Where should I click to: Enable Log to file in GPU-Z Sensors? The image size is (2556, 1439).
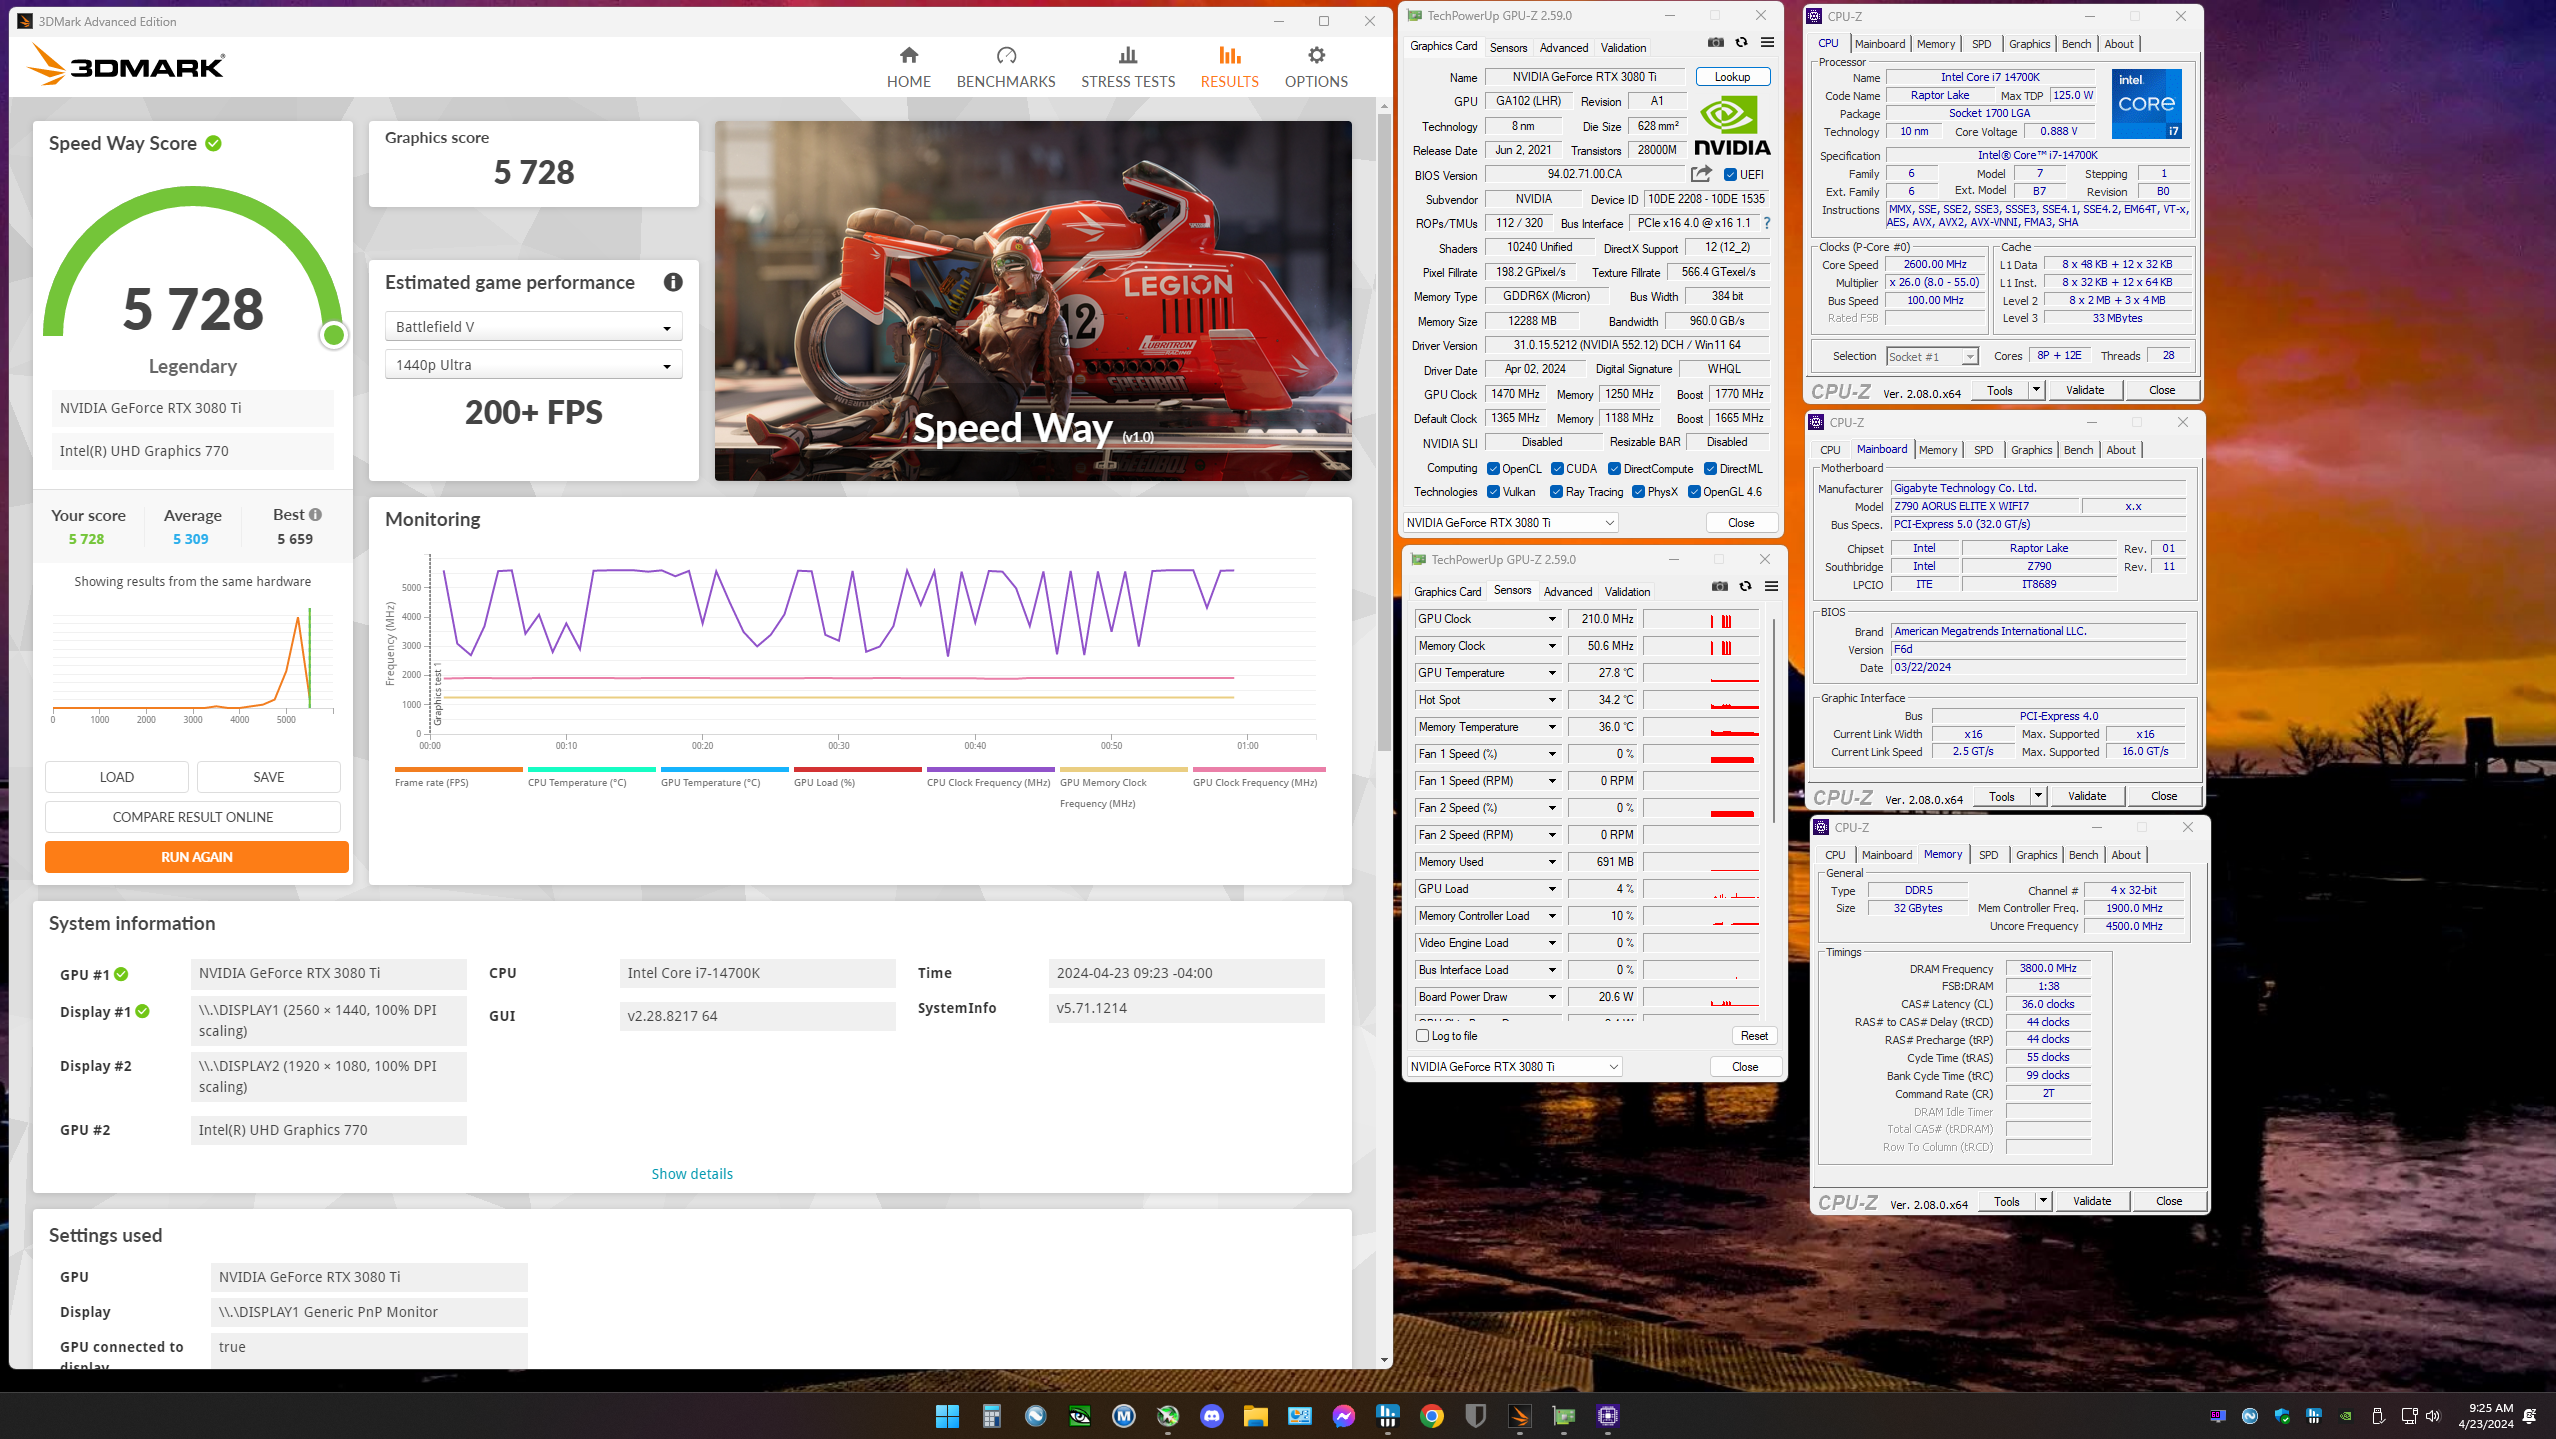1422,1036
